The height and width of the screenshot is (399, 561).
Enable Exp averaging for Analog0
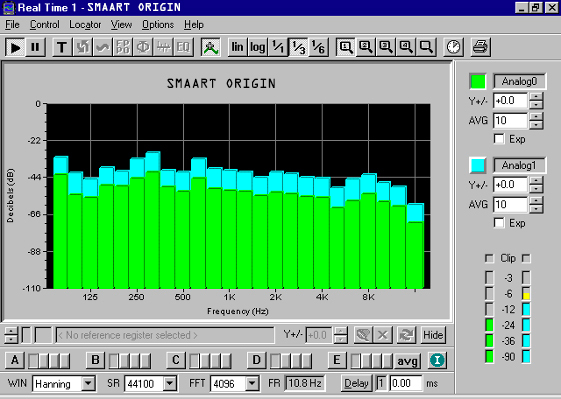[499, 139]
